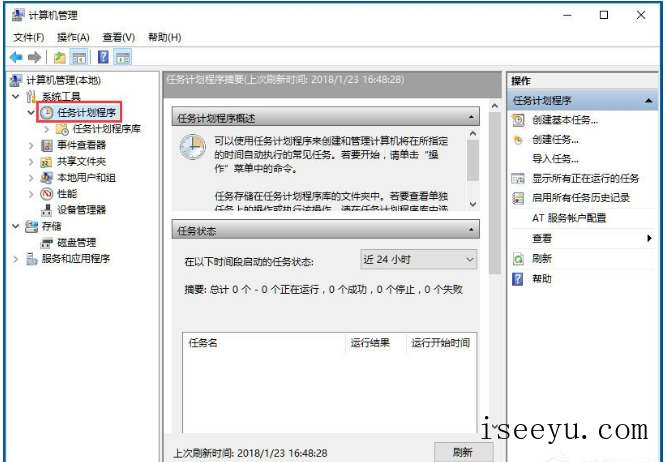Click 创建基本任务... action link

click(x=565, y=120)
